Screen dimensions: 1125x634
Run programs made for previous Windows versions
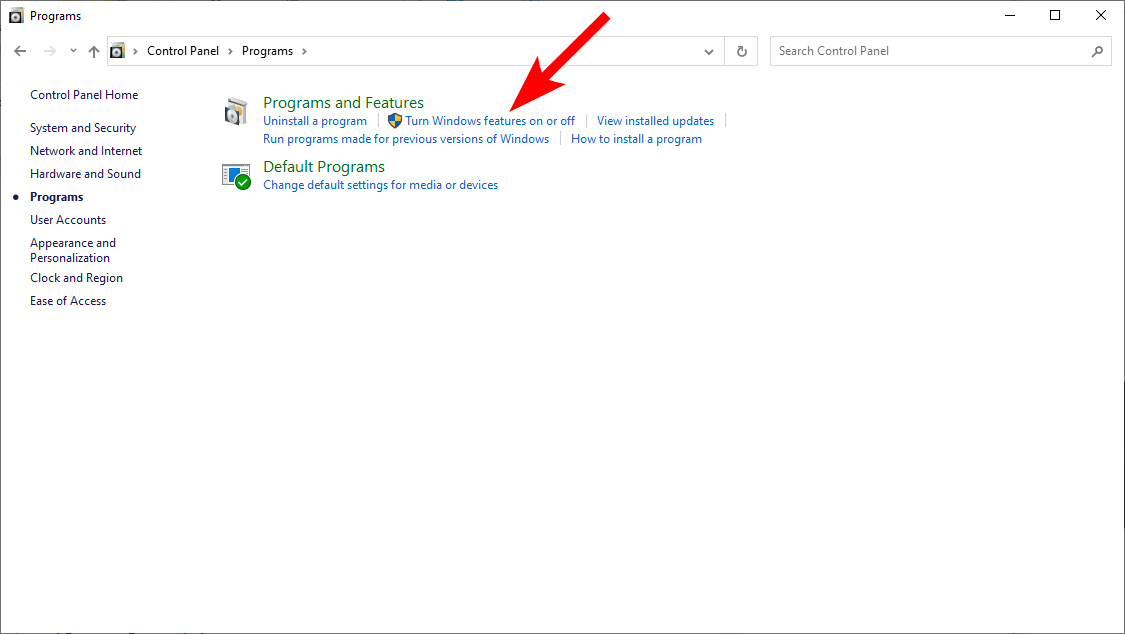406,139
